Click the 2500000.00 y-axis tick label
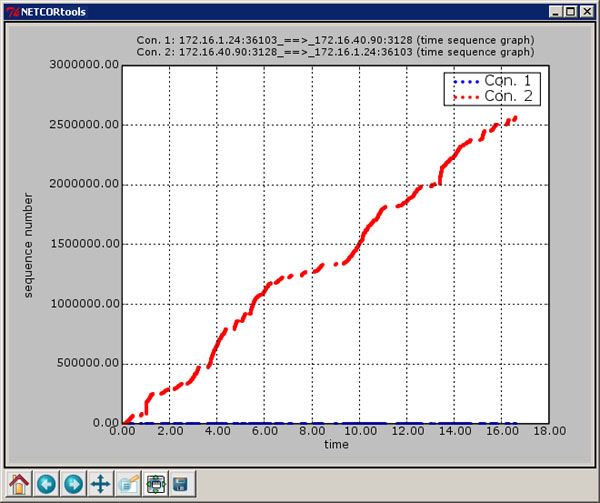This screenshot has width=600, height=503. tap(84, 124)
